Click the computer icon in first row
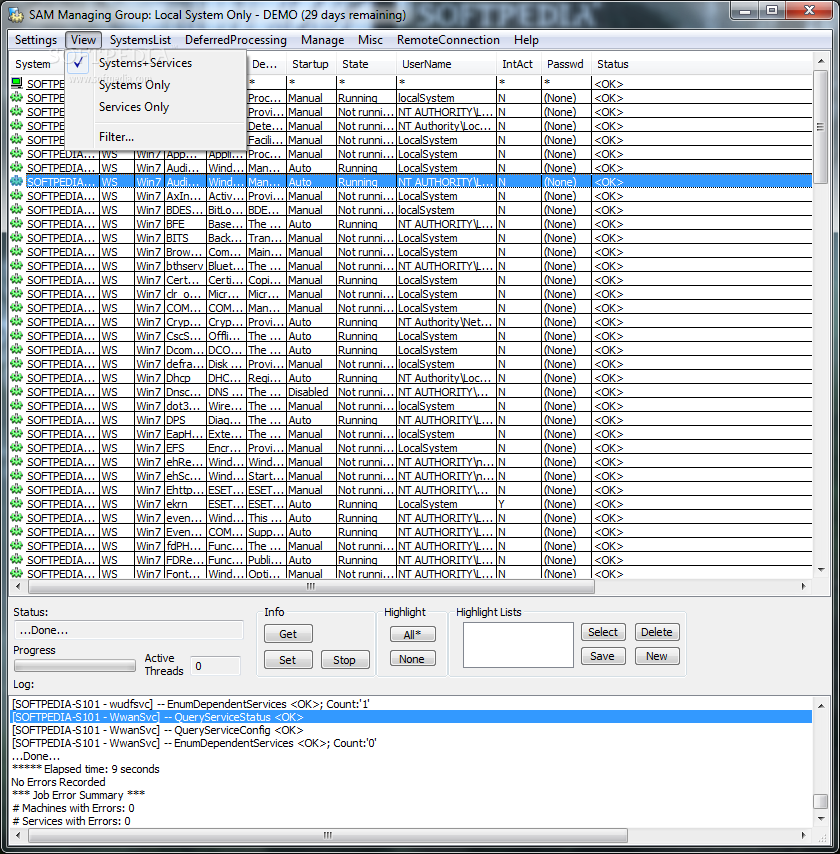The image size is (840, 854). pos(17,83)
